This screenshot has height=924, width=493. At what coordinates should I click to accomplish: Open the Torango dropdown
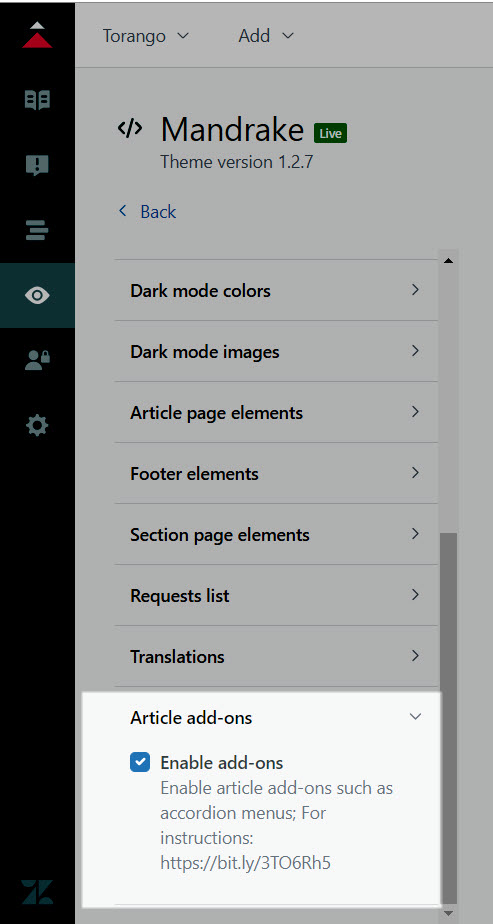[x=146, y=36]
